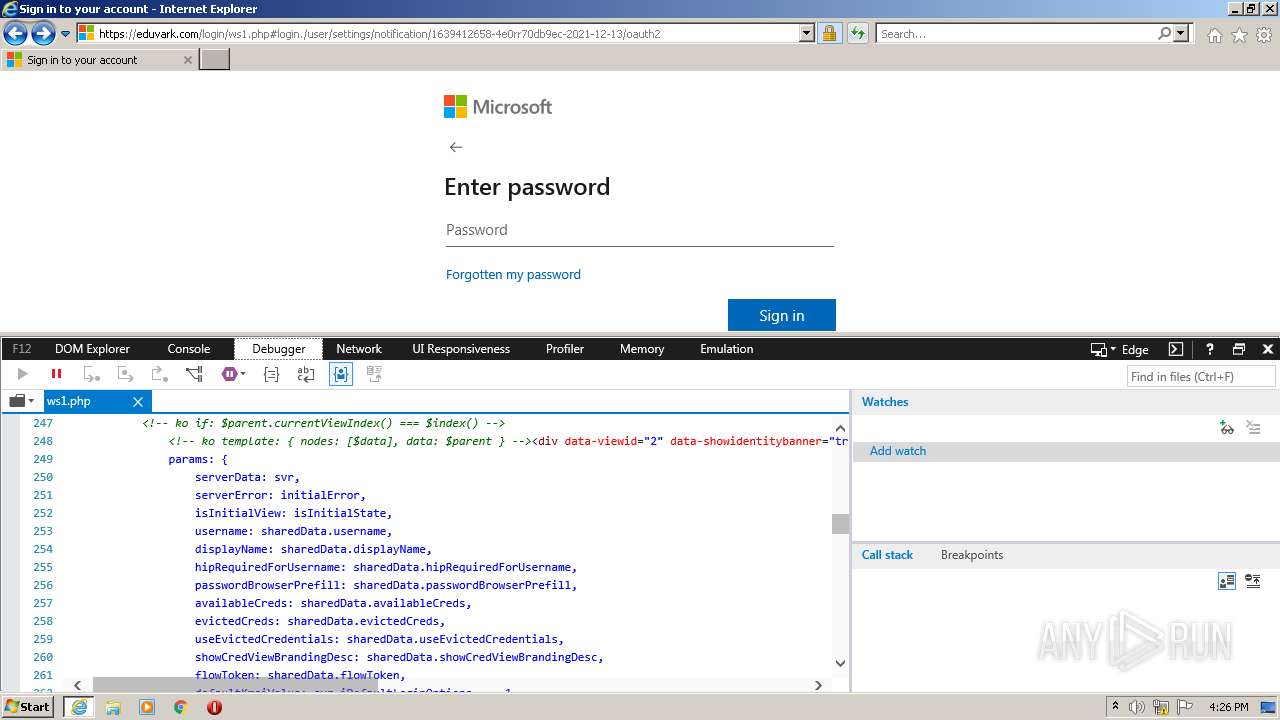Open the Profiler tab
The width and height of the screenshot is (1280, 720).
tap(565, 349)
